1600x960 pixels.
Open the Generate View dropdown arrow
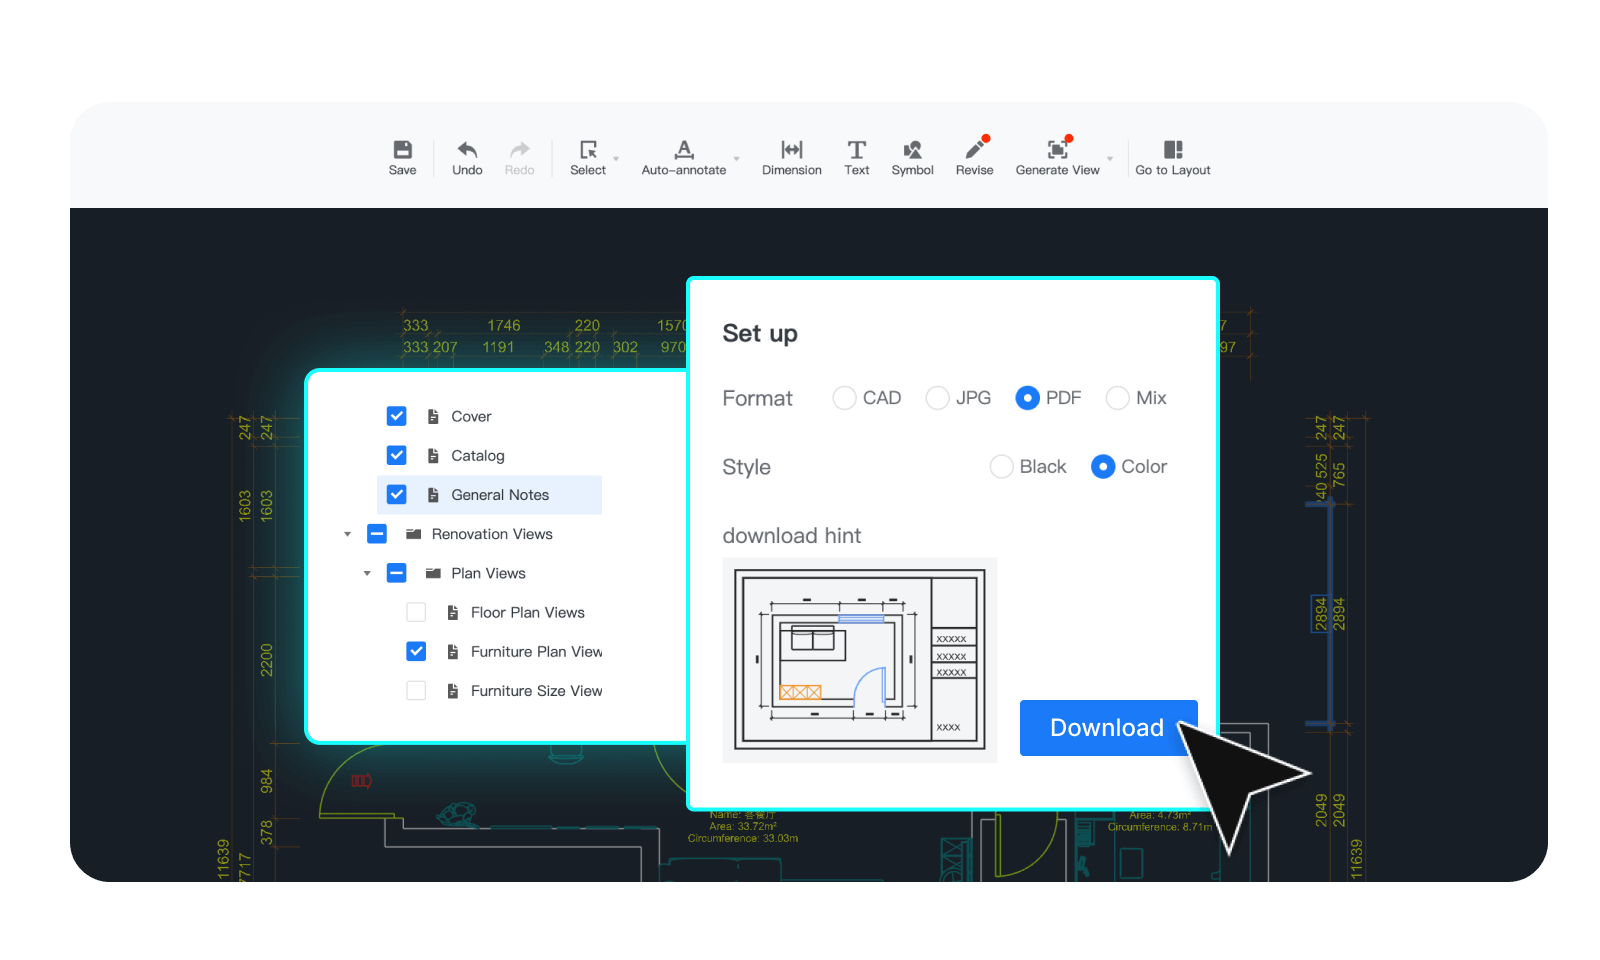pos(1110,159)
